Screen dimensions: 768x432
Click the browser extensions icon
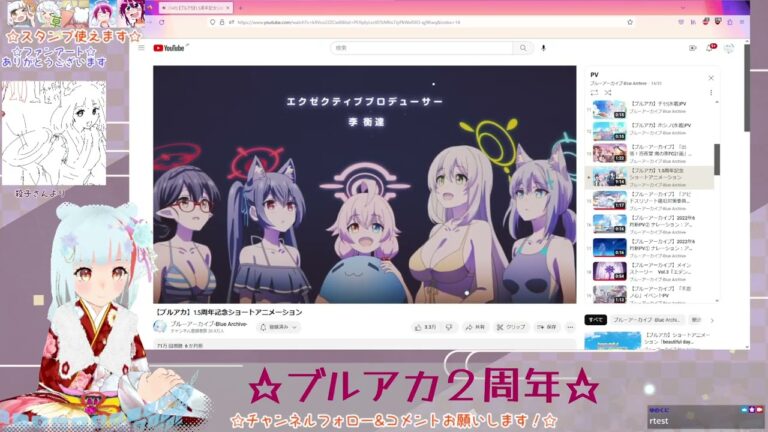click(730, 22)
